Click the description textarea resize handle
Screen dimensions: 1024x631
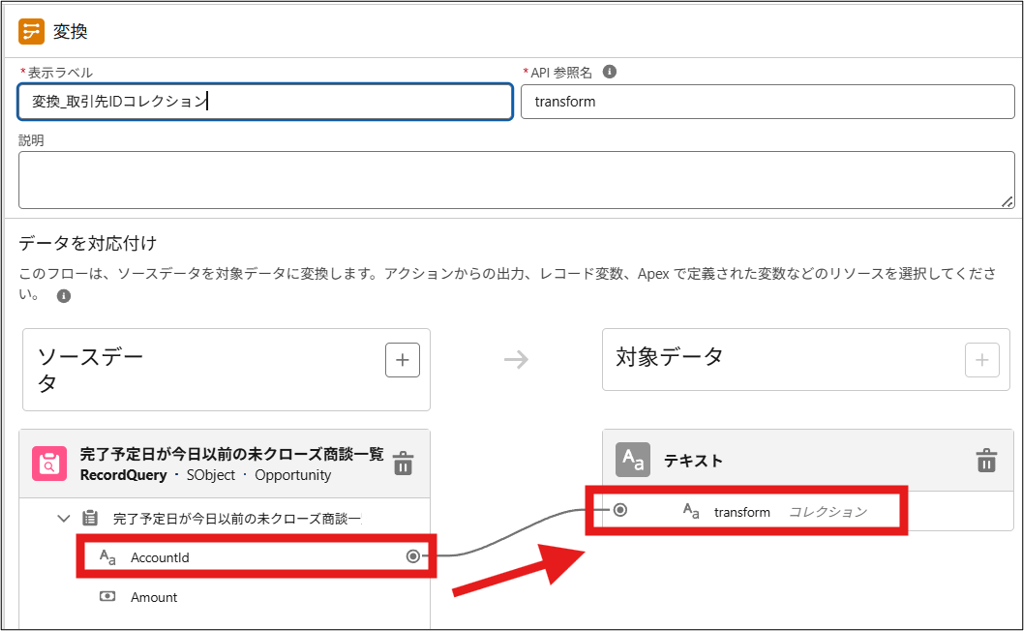pyautogui.click(x=1008, y=202)
